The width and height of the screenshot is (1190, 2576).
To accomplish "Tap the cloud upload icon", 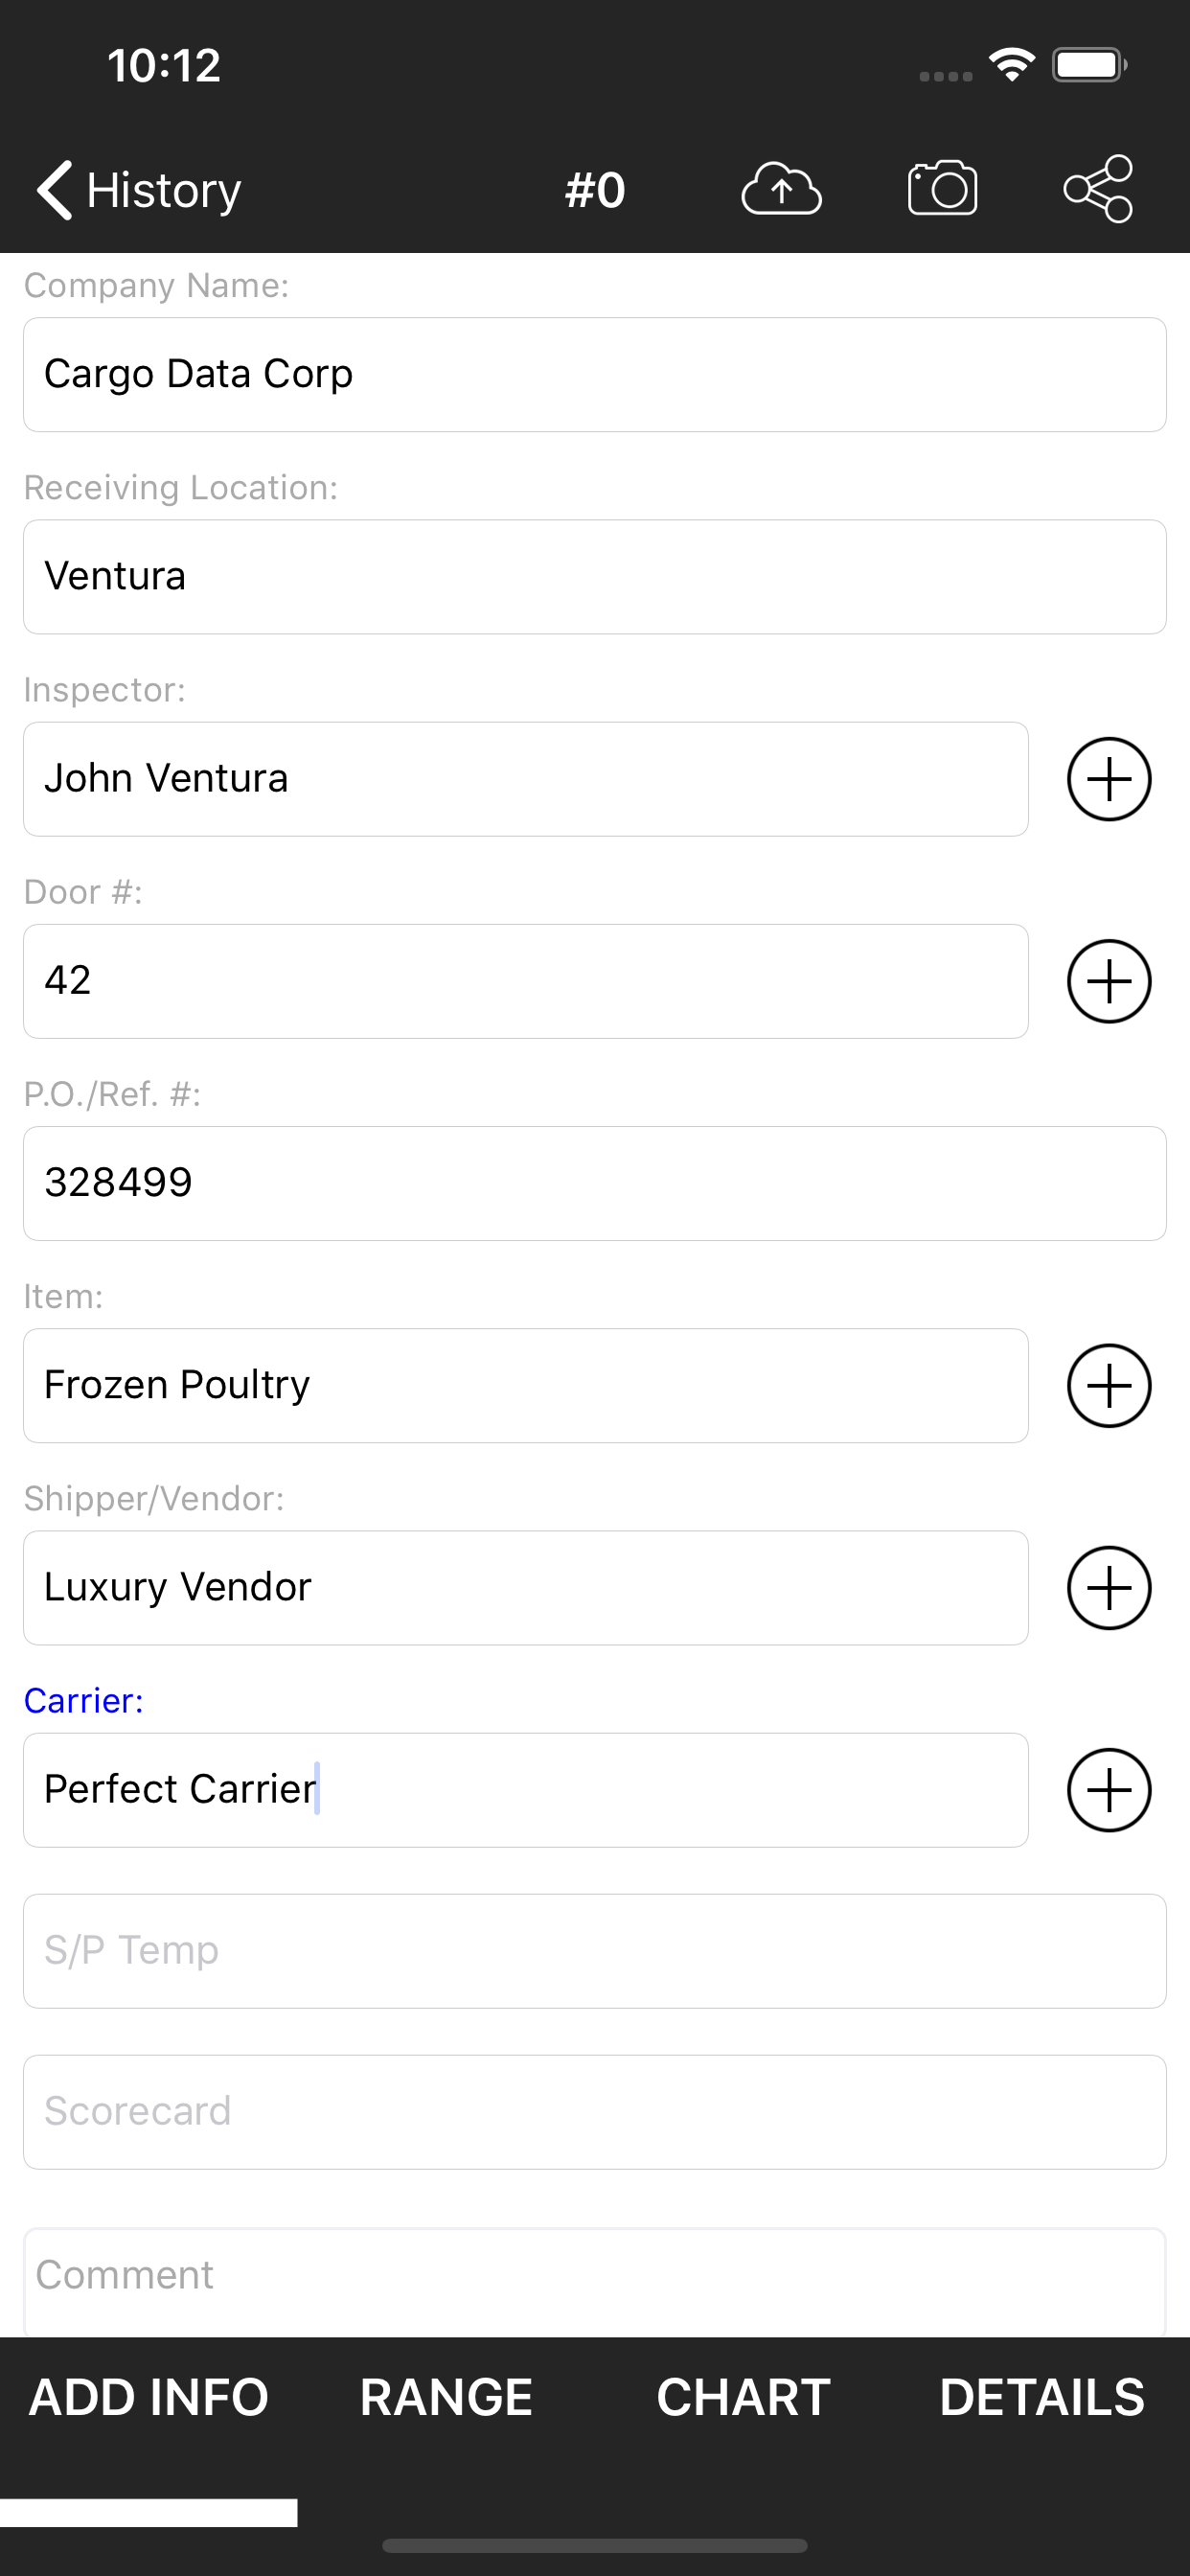I will click(781, 189).
